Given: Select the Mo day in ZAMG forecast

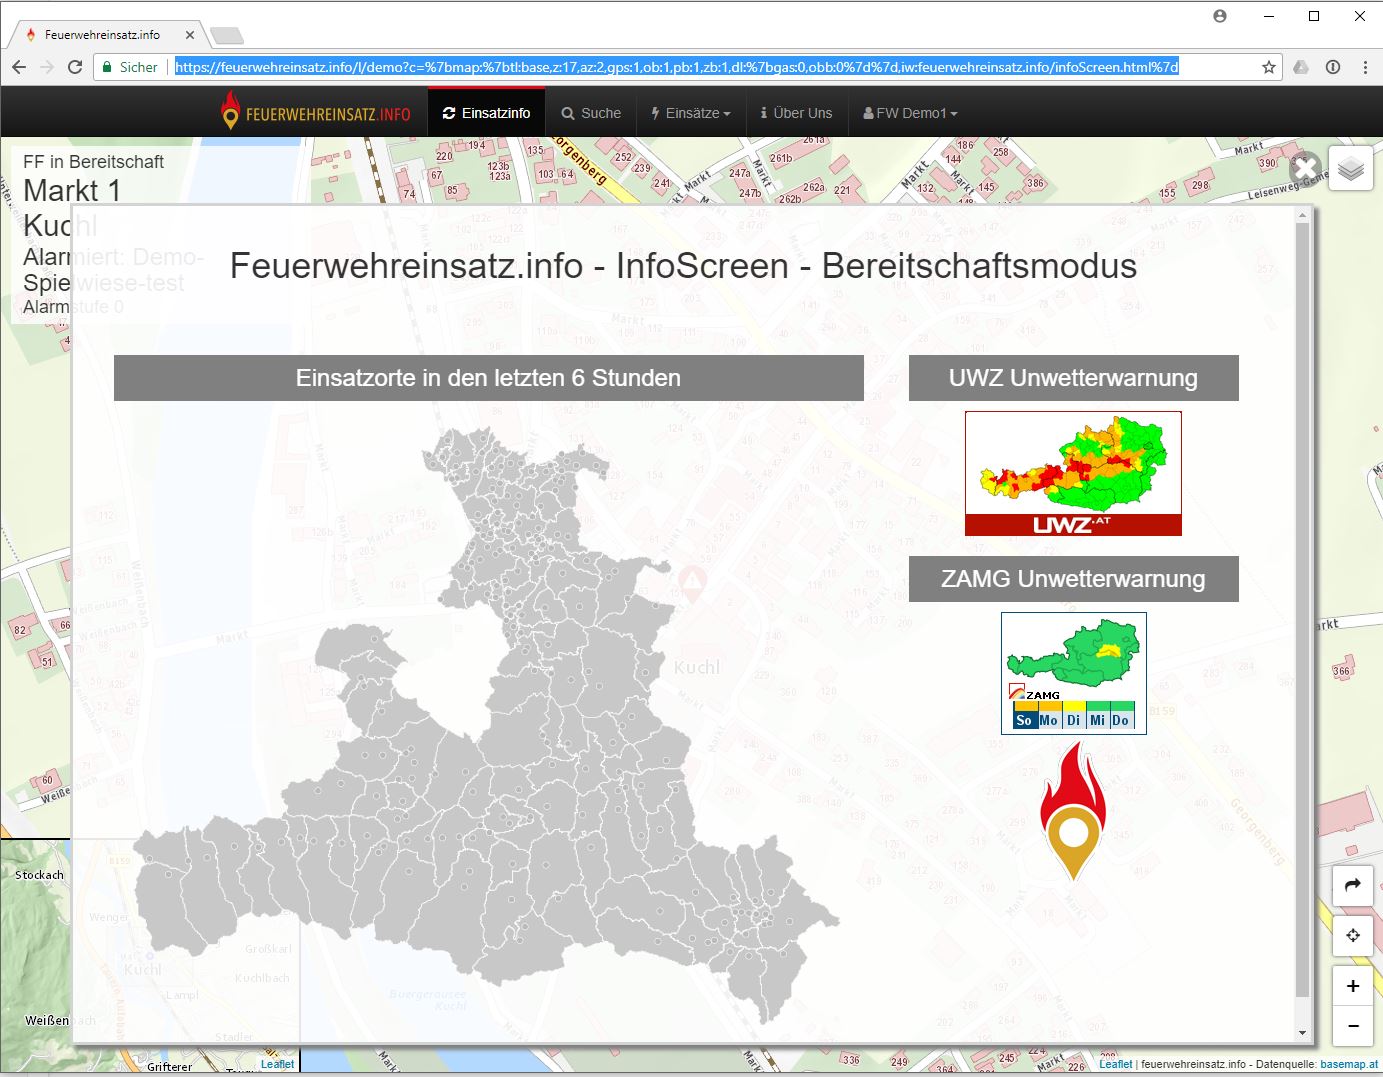Looking at the screenshot, I should (1048, 719).
